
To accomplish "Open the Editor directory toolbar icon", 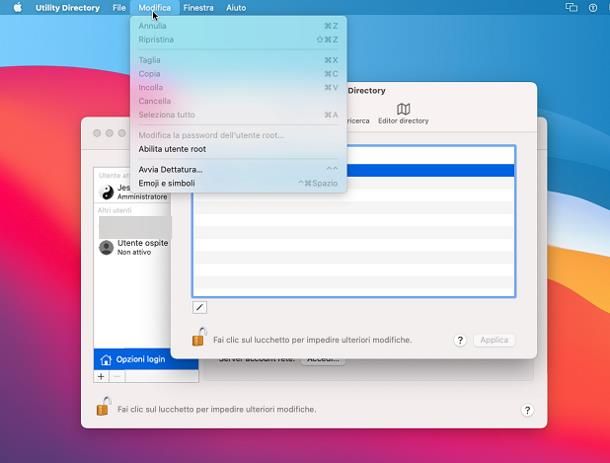I will tap(403, 114).
